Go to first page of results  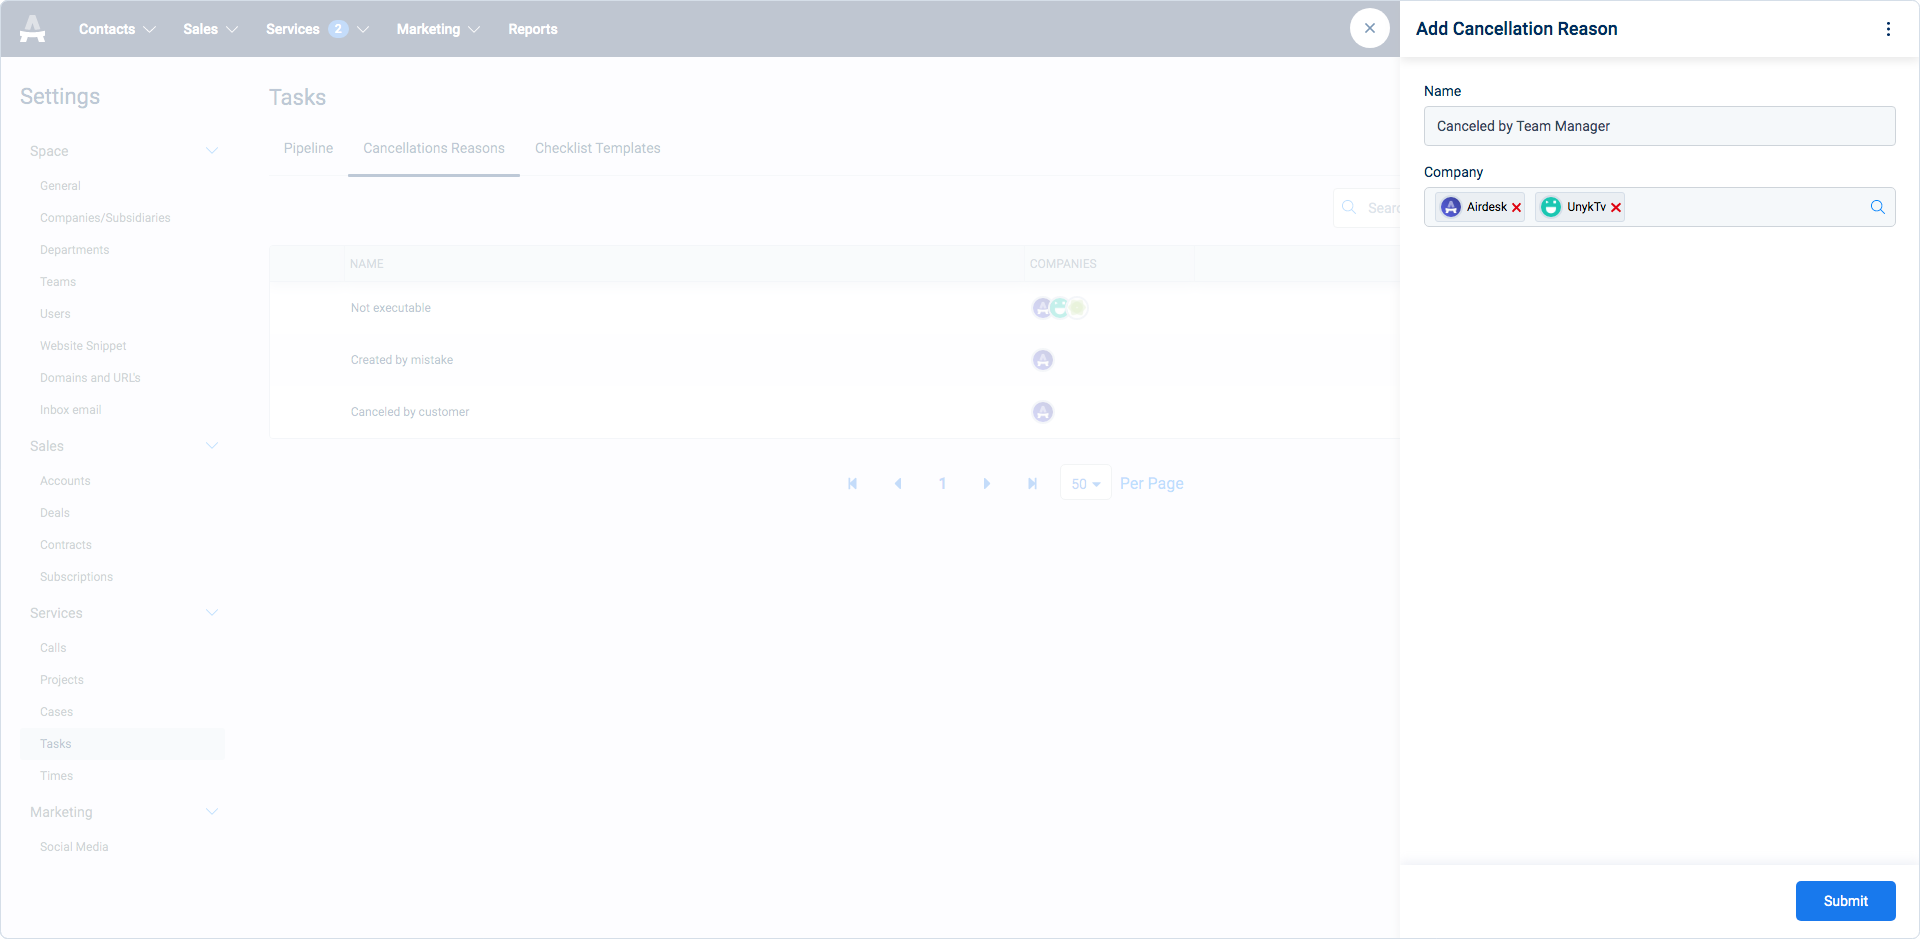[x=852, y=484]
